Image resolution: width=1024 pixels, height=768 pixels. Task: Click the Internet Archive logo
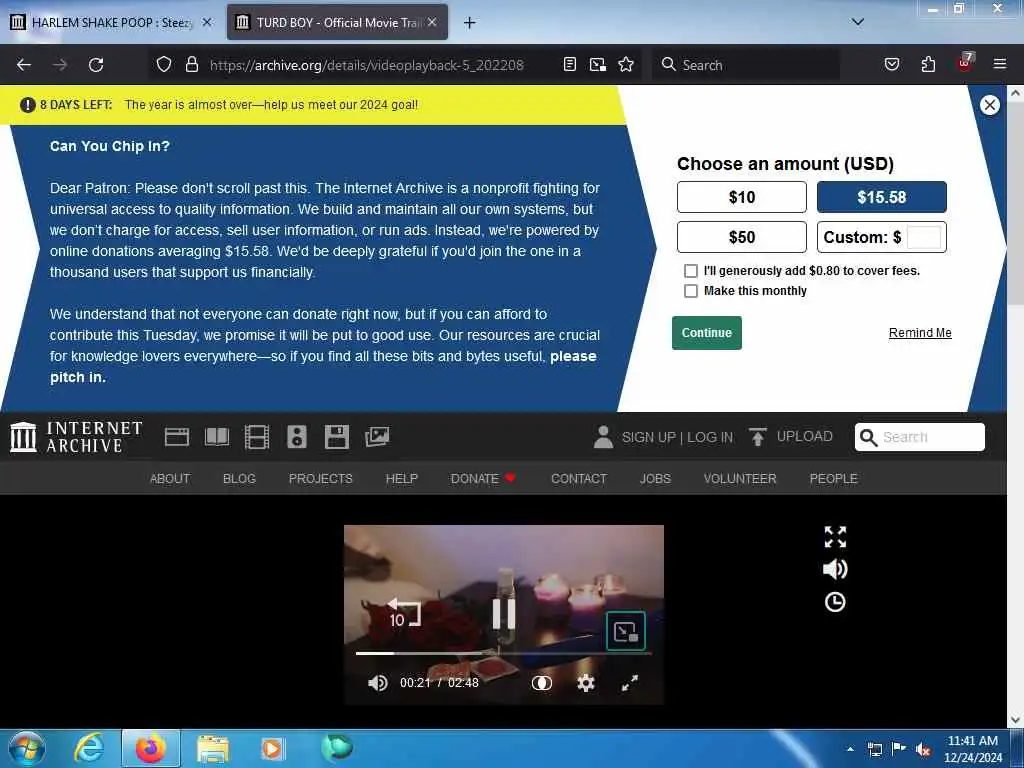click(x=76, y=437)
